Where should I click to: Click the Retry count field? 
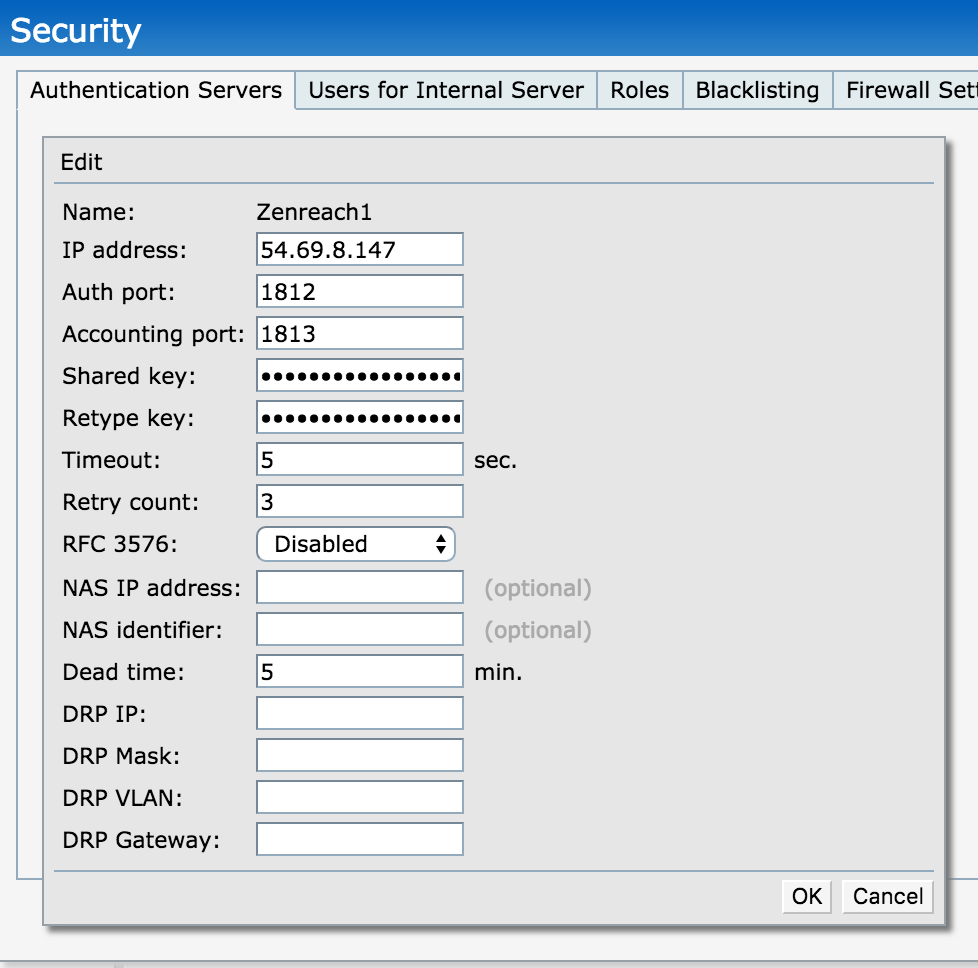[359, 502]
